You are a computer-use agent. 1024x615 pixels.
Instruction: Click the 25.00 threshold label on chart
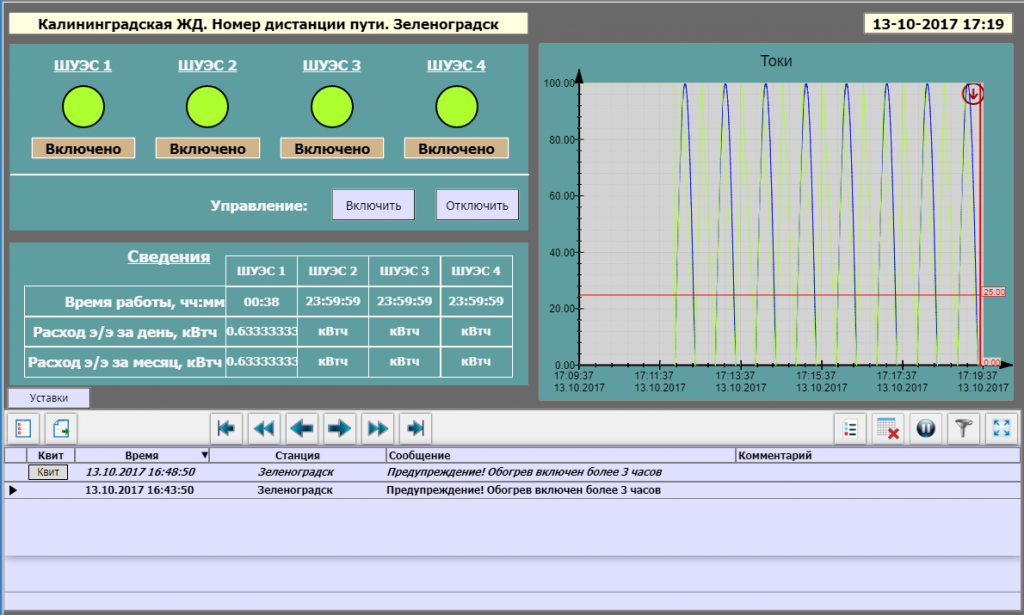pyautogui.click(x=994, y=292)
